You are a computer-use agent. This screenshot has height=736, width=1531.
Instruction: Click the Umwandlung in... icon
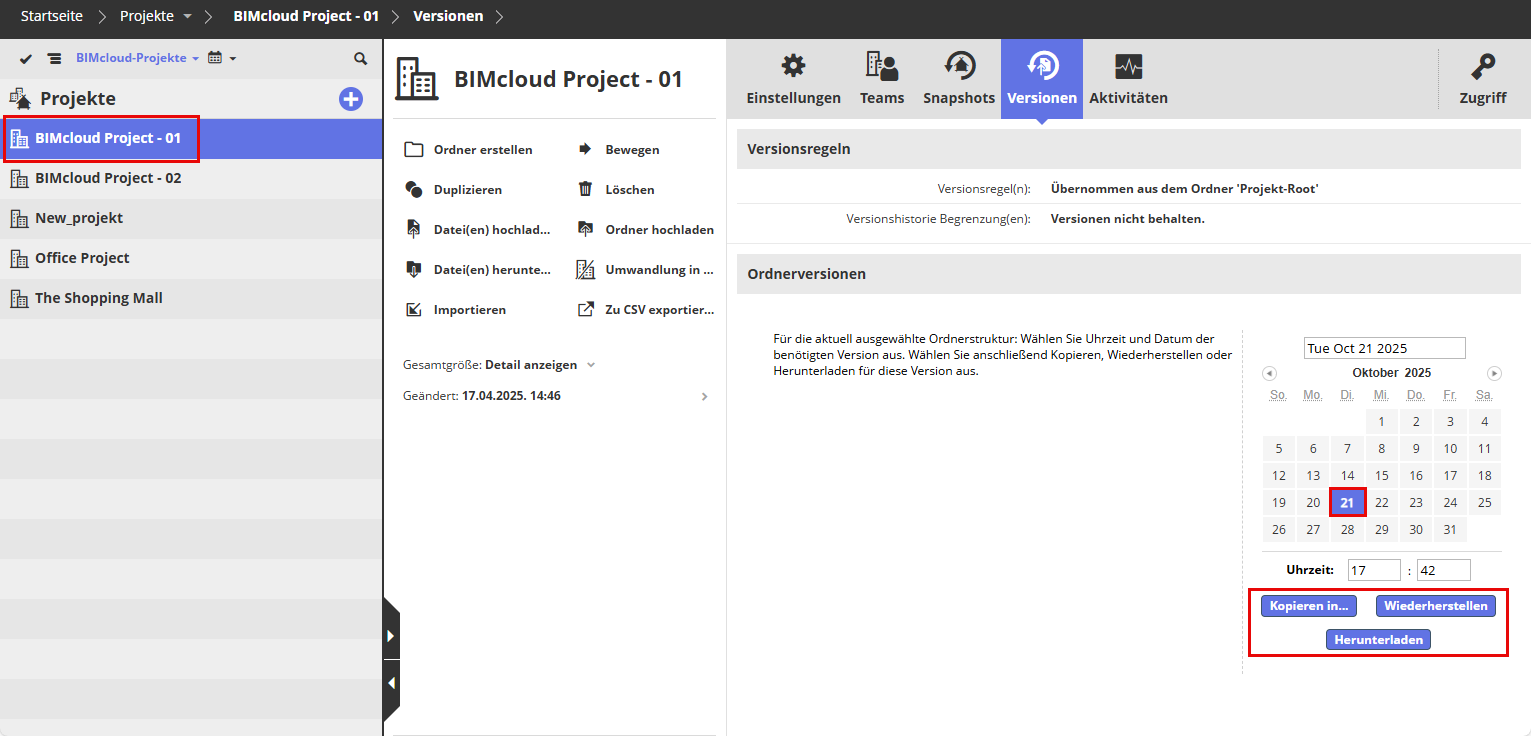point(586,269)
